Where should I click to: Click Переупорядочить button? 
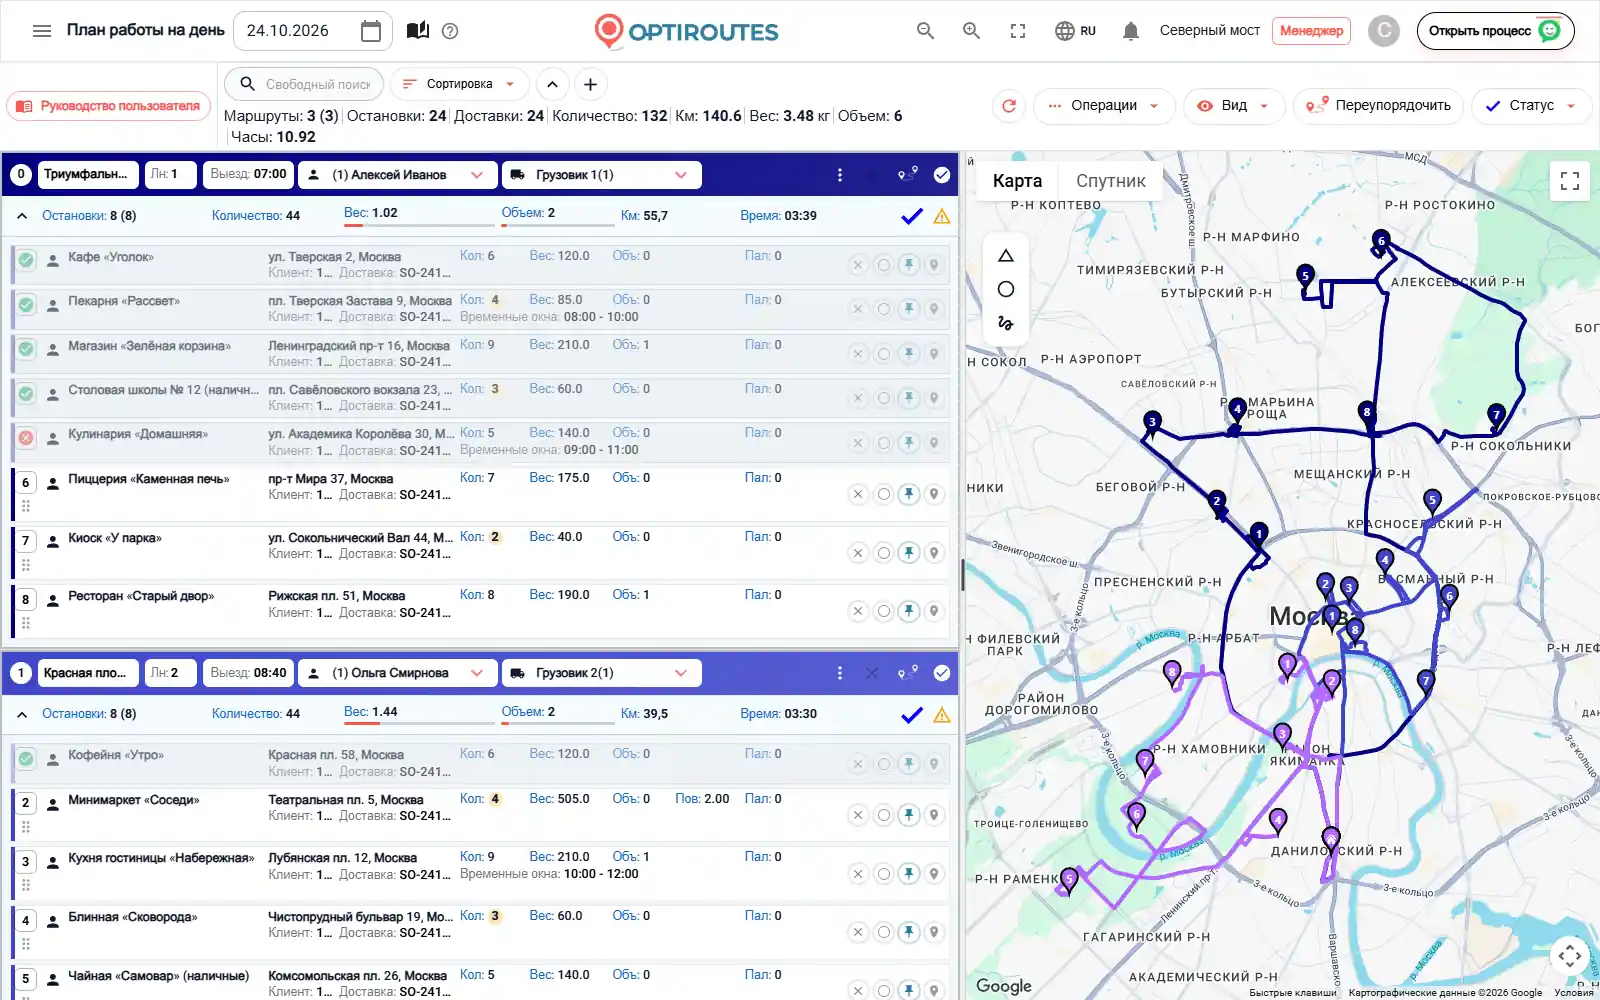click(1378, 105)
